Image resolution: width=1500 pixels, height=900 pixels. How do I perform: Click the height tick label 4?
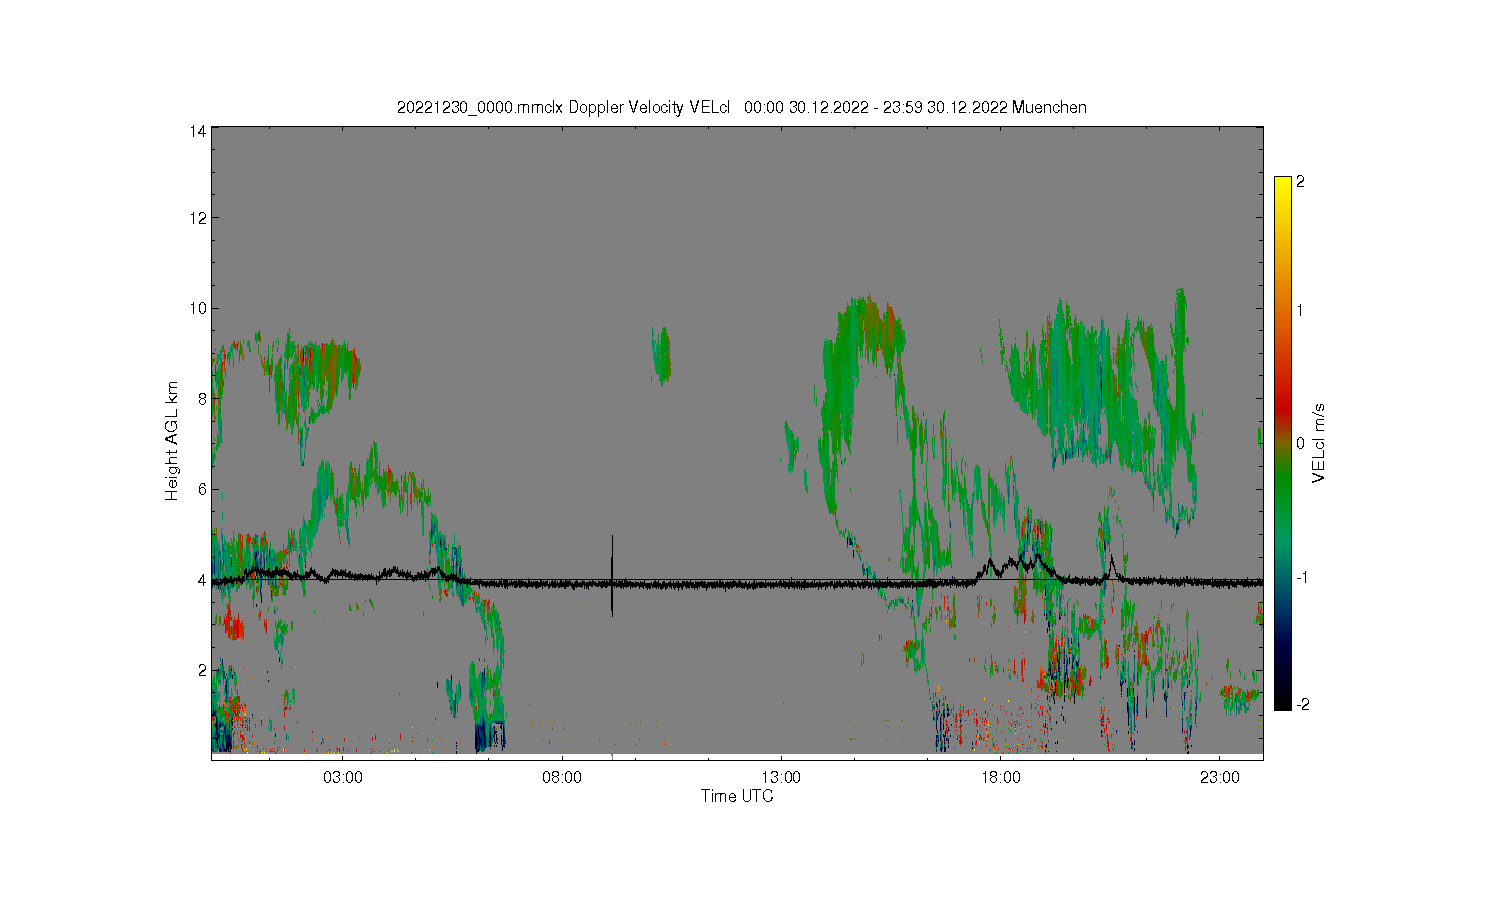click(x=202, y=580)
